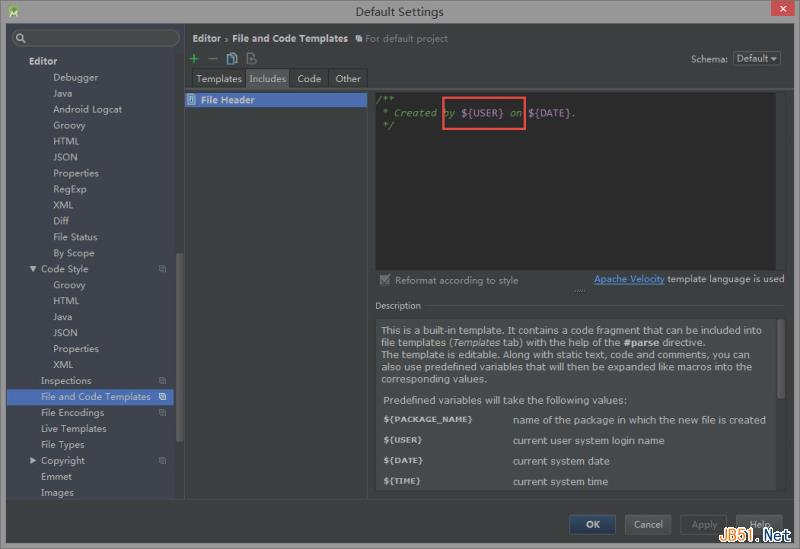Click the search magnifier icon
This screenshot has height=549, width=800.
20,38
